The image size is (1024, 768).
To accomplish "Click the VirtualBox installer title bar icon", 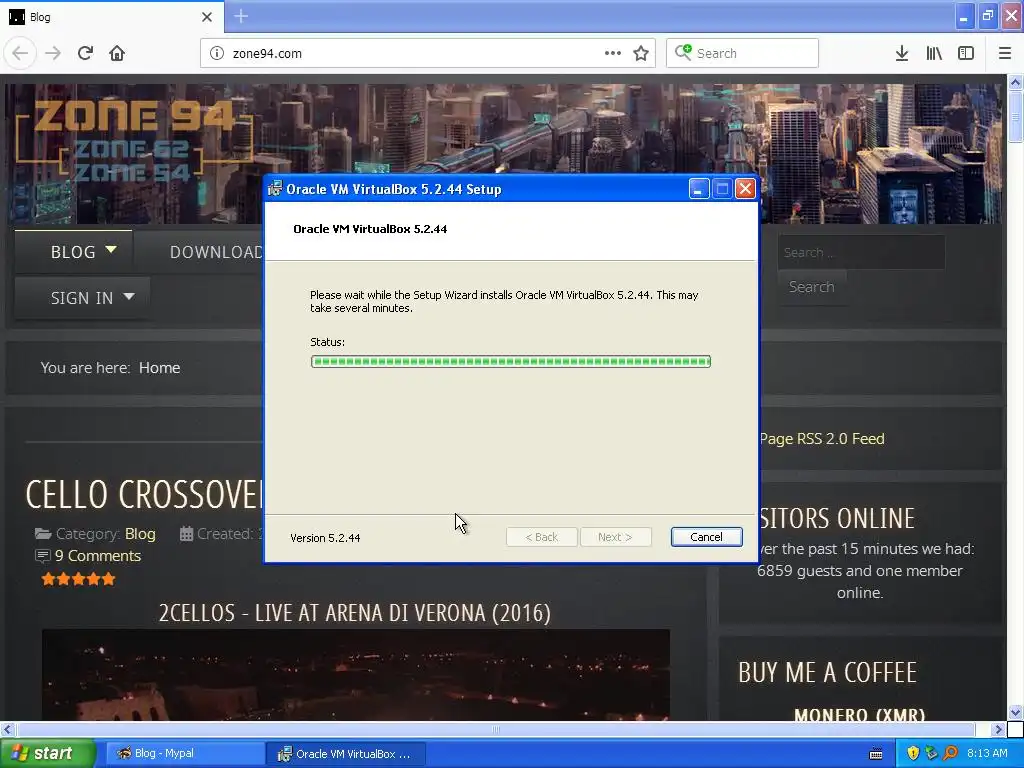I will click(275, 189).
